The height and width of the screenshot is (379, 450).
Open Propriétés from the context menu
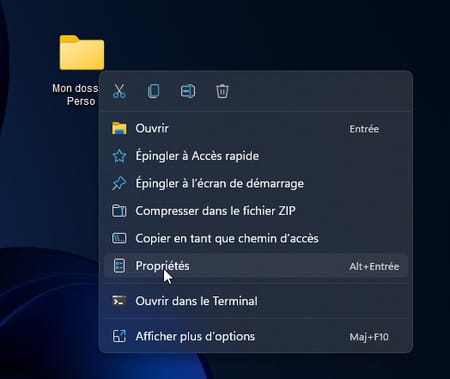coord(256,266)
